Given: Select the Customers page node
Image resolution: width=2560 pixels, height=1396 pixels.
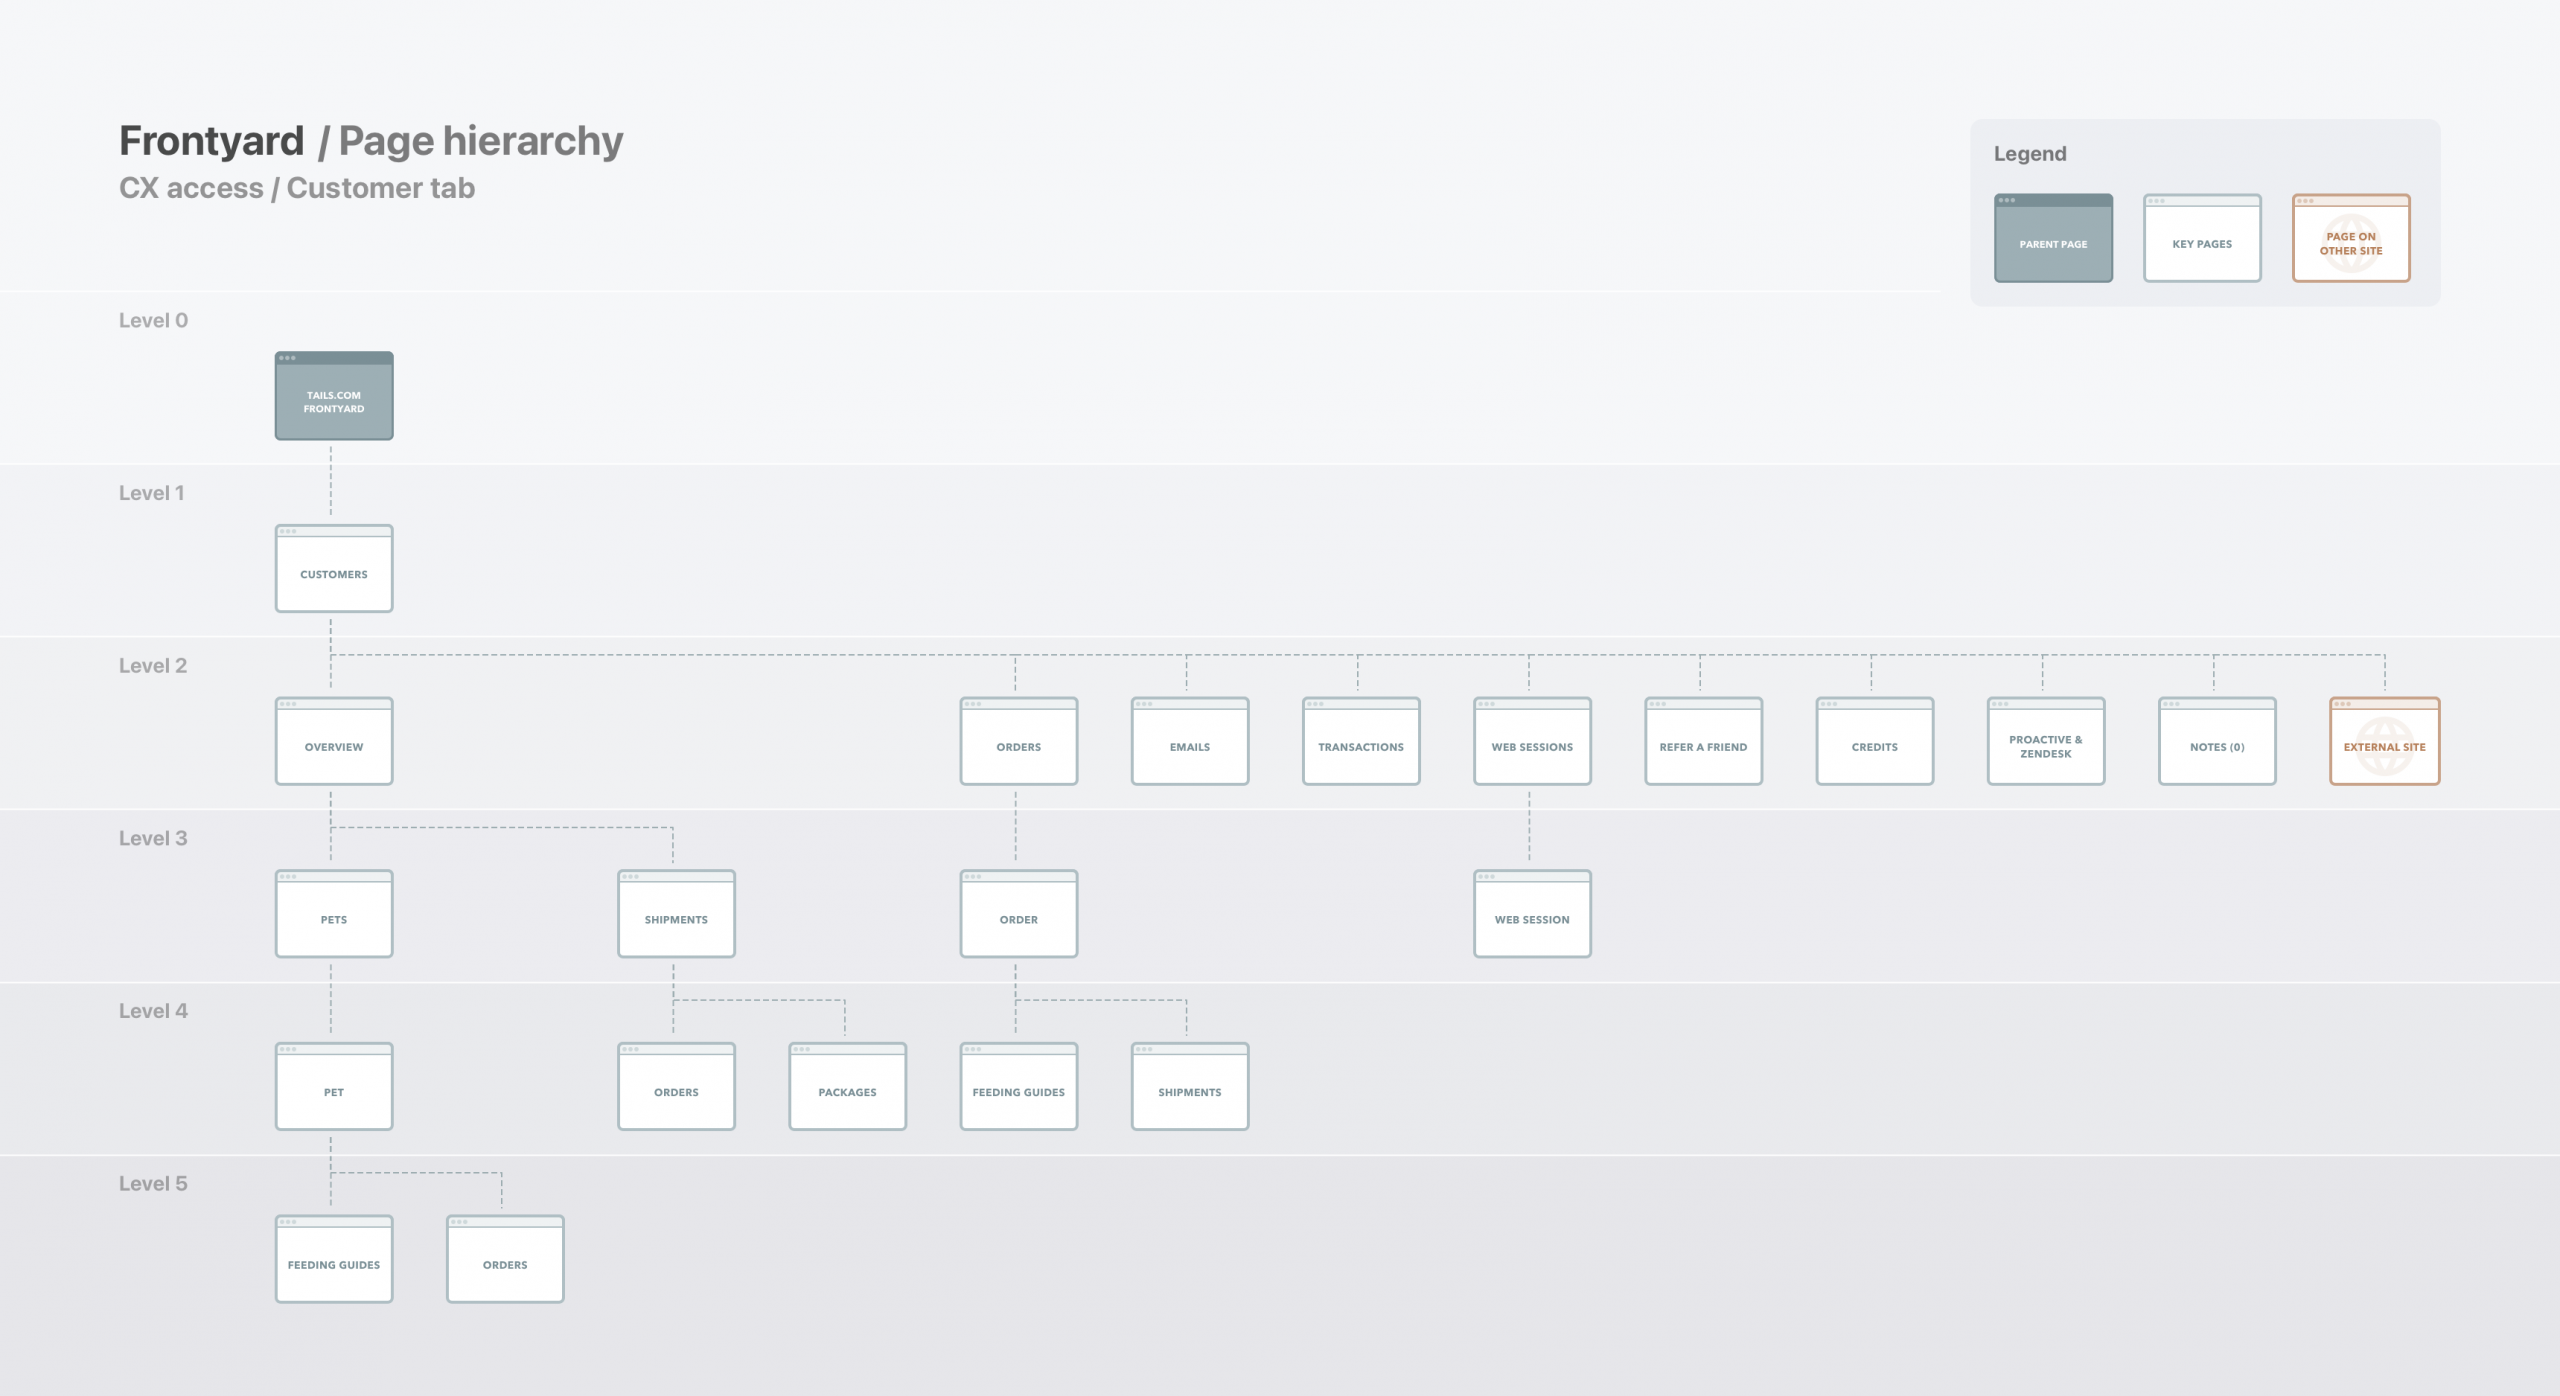Looking at the screenshot, I should (334, 569).
